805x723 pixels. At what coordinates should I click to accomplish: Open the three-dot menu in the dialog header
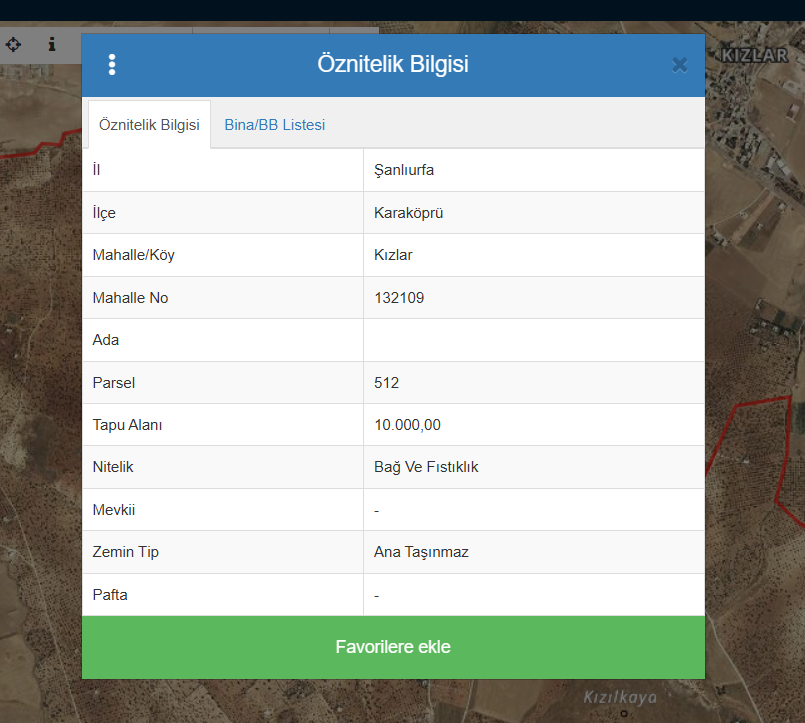click(x=112, y=65)
